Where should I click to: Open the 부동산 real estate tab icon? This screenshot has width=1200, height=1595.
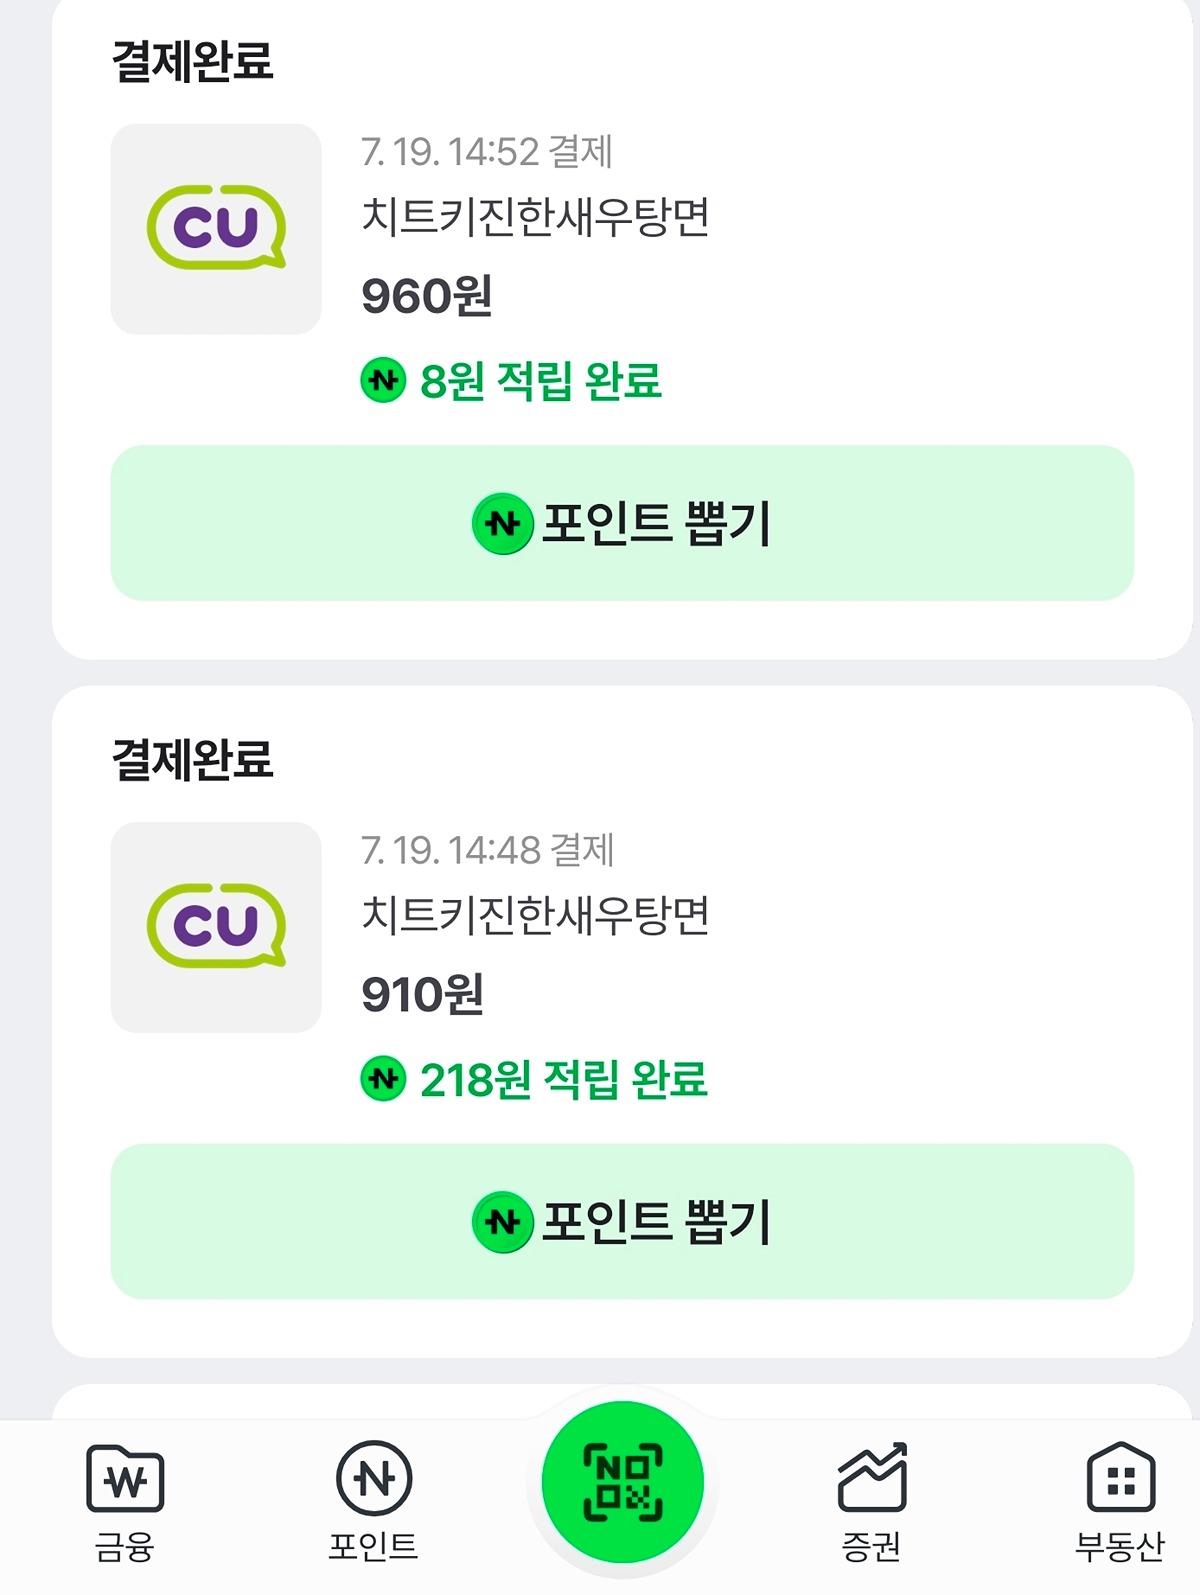click(x=1120, y=1477)
